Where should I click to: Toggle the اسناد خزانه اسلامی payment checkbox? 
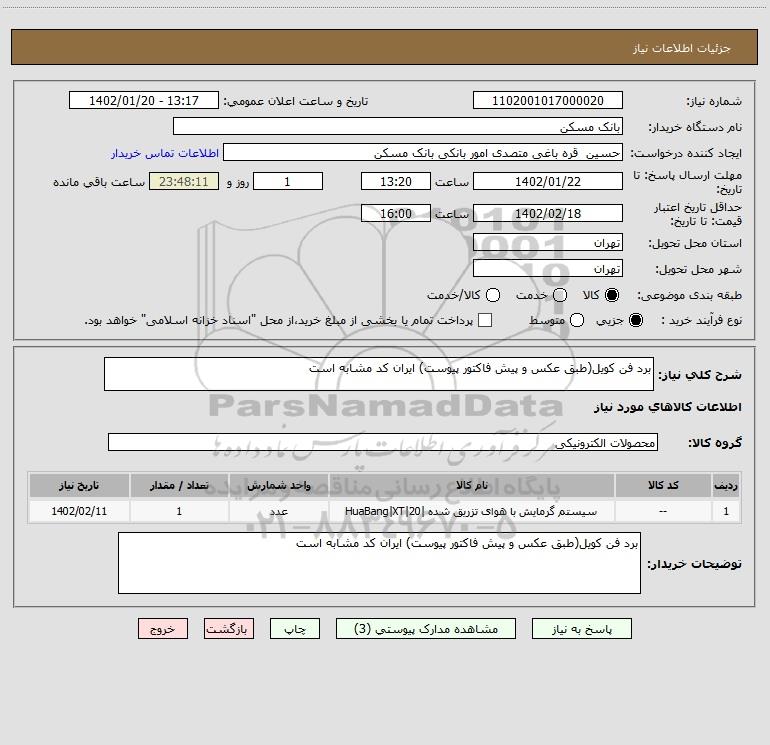[x=485, y=320]
